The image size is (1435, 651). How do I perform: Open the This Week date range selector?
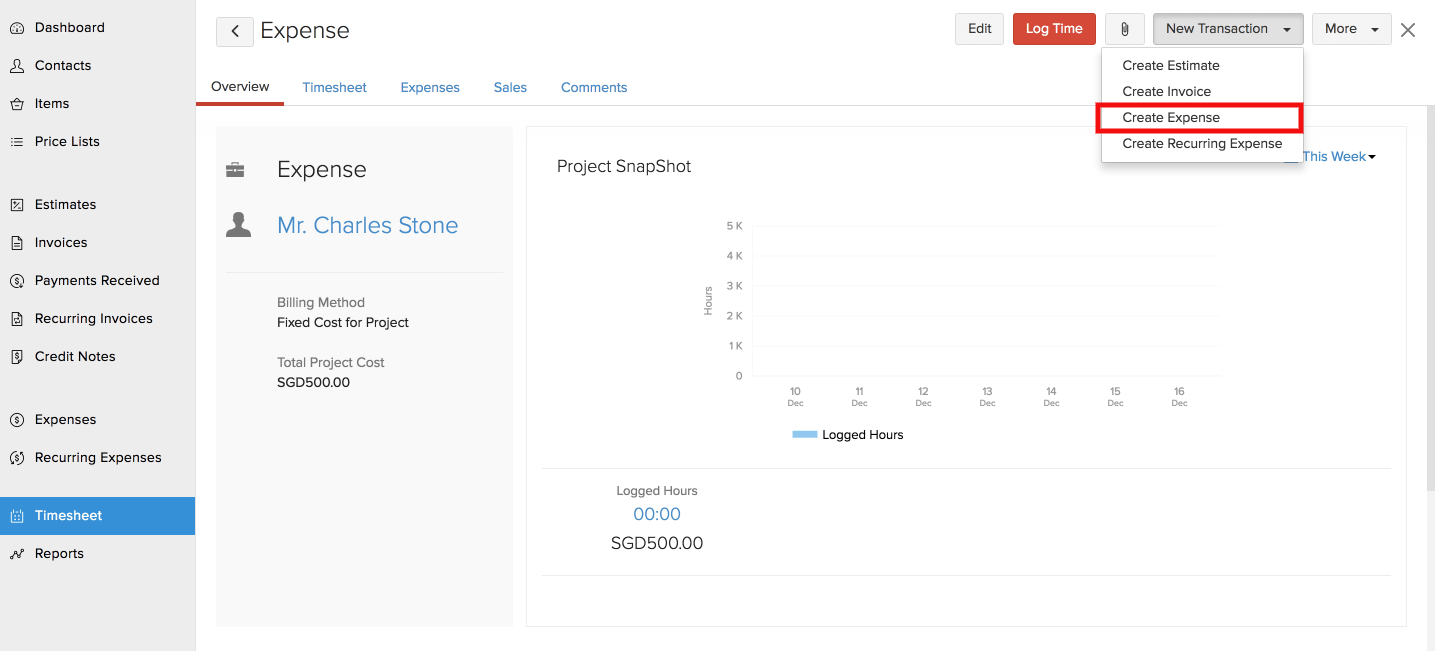pyautogui.click(x=1337, y=156)
